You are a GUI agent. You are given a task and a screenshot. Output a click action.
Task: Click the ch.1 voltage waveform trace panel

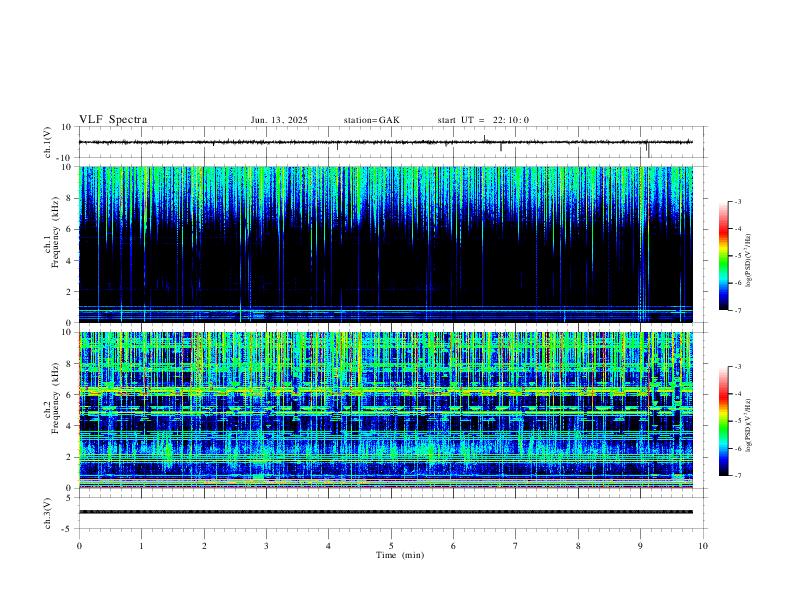click(392, 142)
